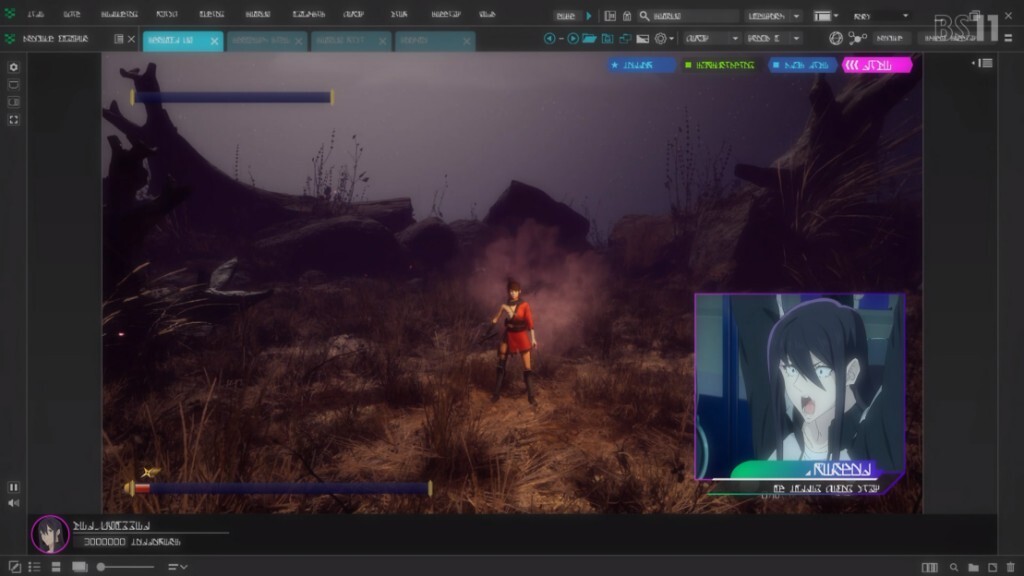Click the lock icon in the top toolbar
The height and width of the screenshot is (576, 1024).
[x=627, y=16]
